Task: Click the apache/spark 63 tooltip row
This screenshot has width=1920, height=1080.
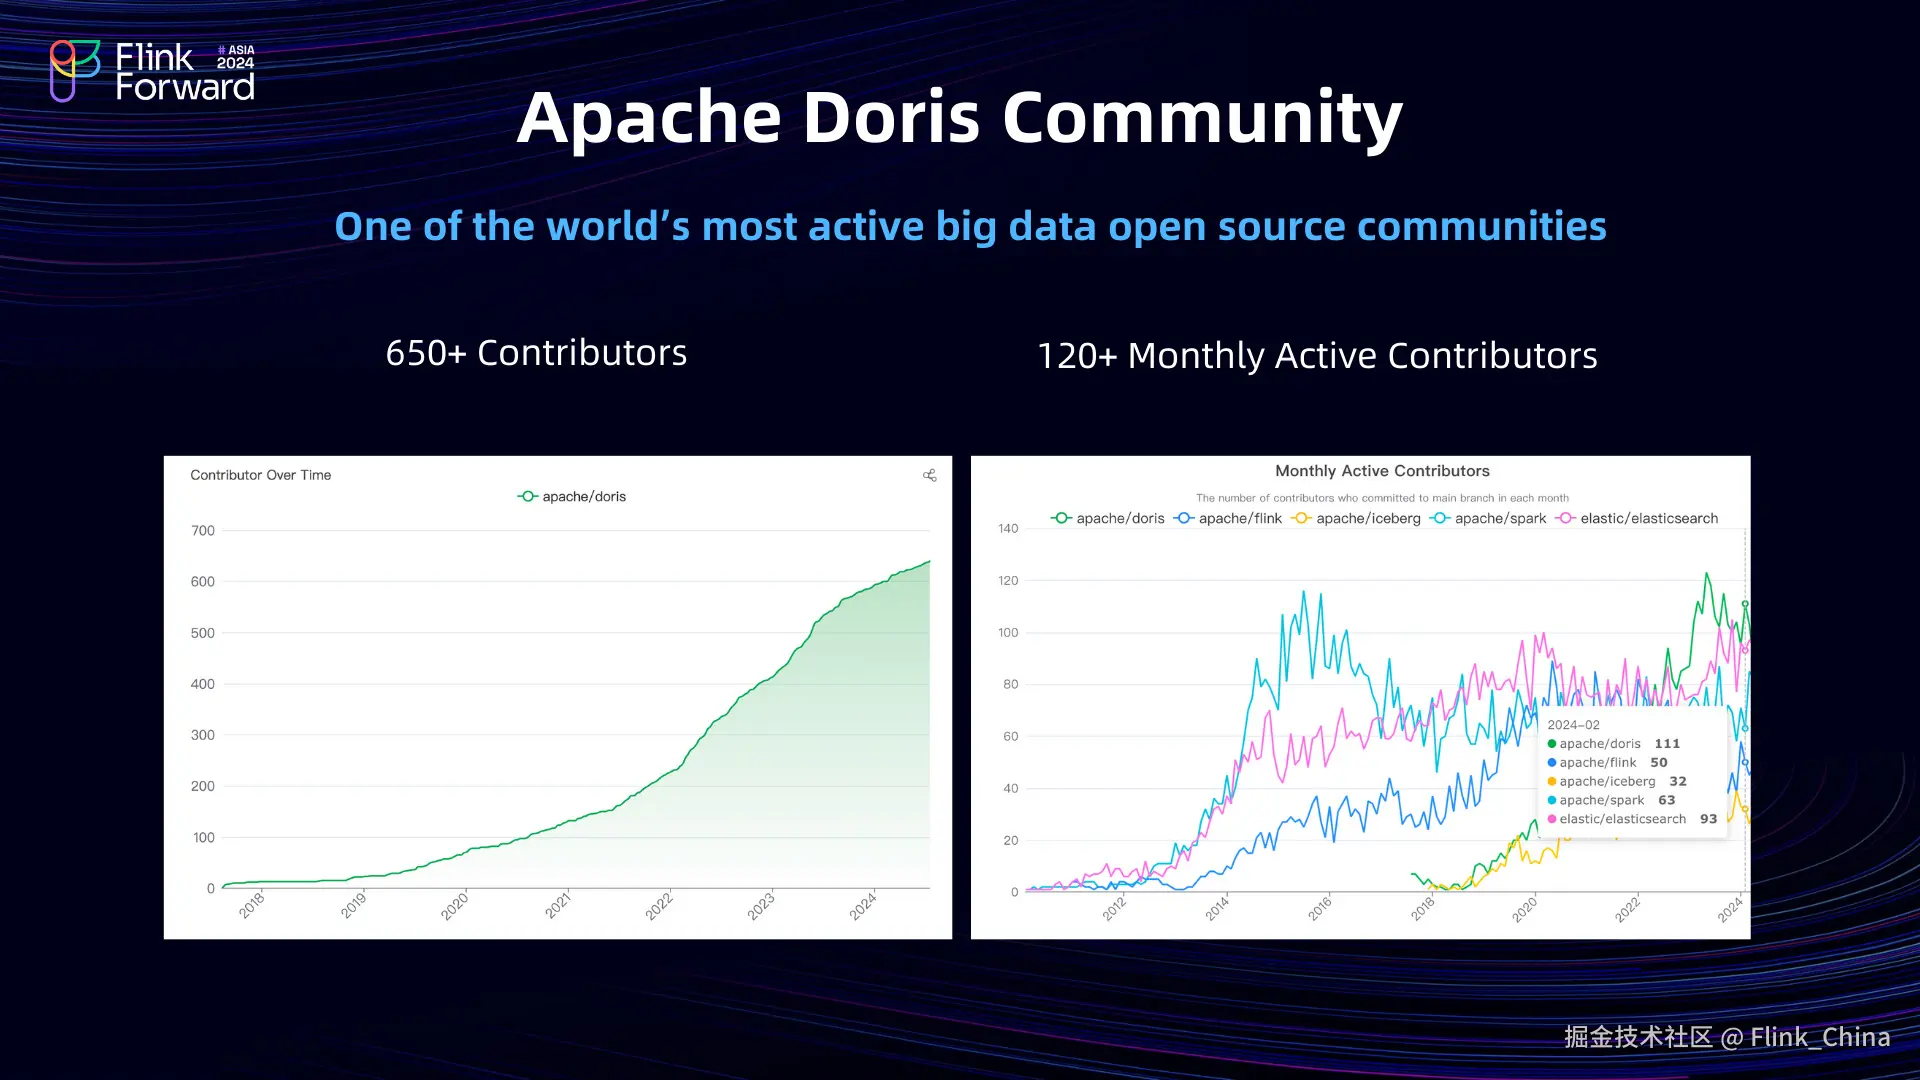Action: (1610, 800)
